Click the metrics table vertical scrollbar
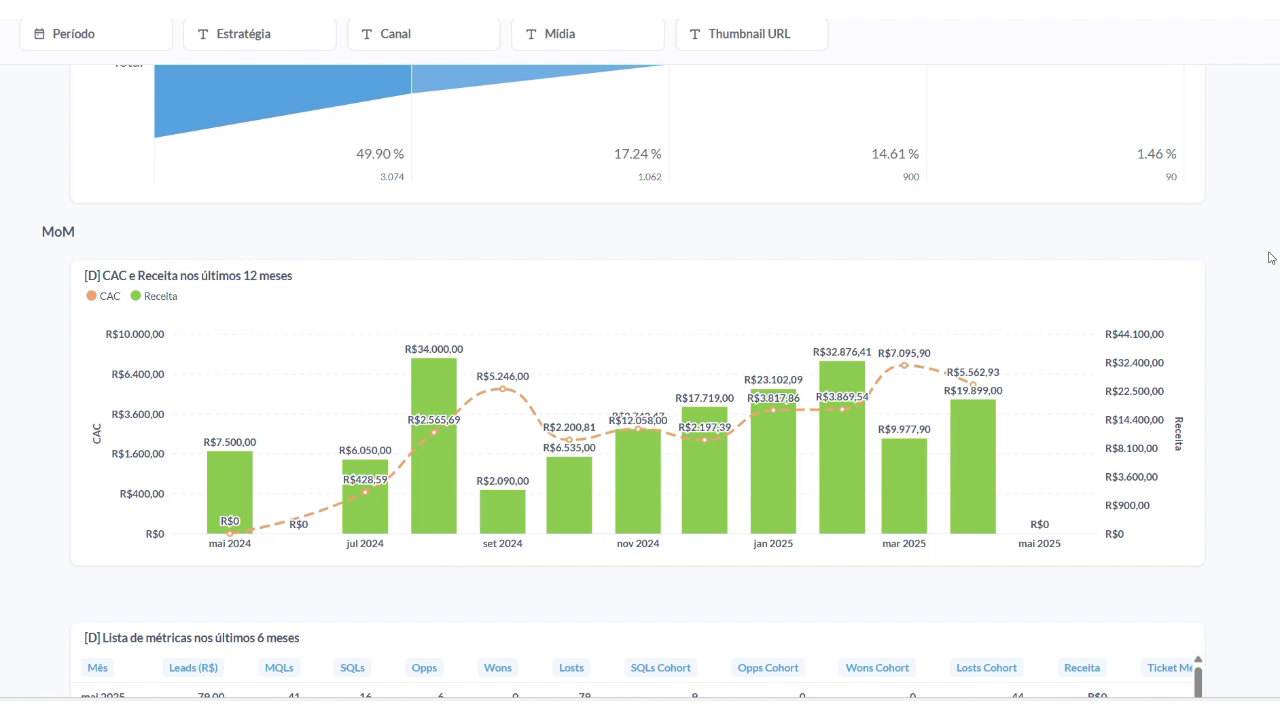 [1197, 678]
